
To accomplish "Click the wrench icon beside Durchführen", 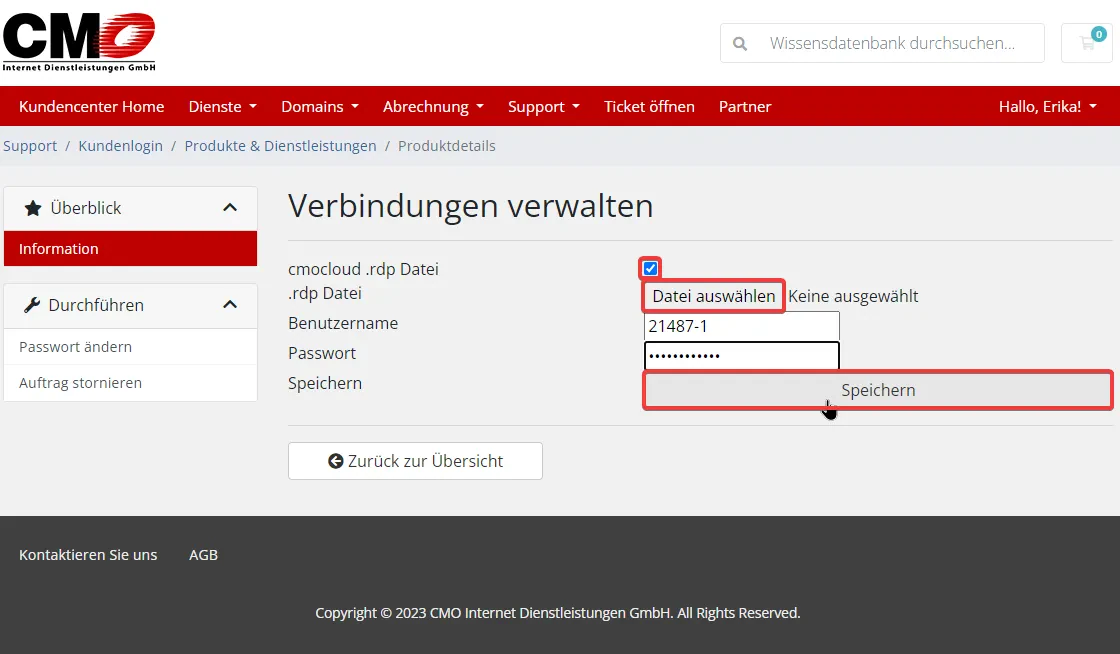I will coord(31,305).
